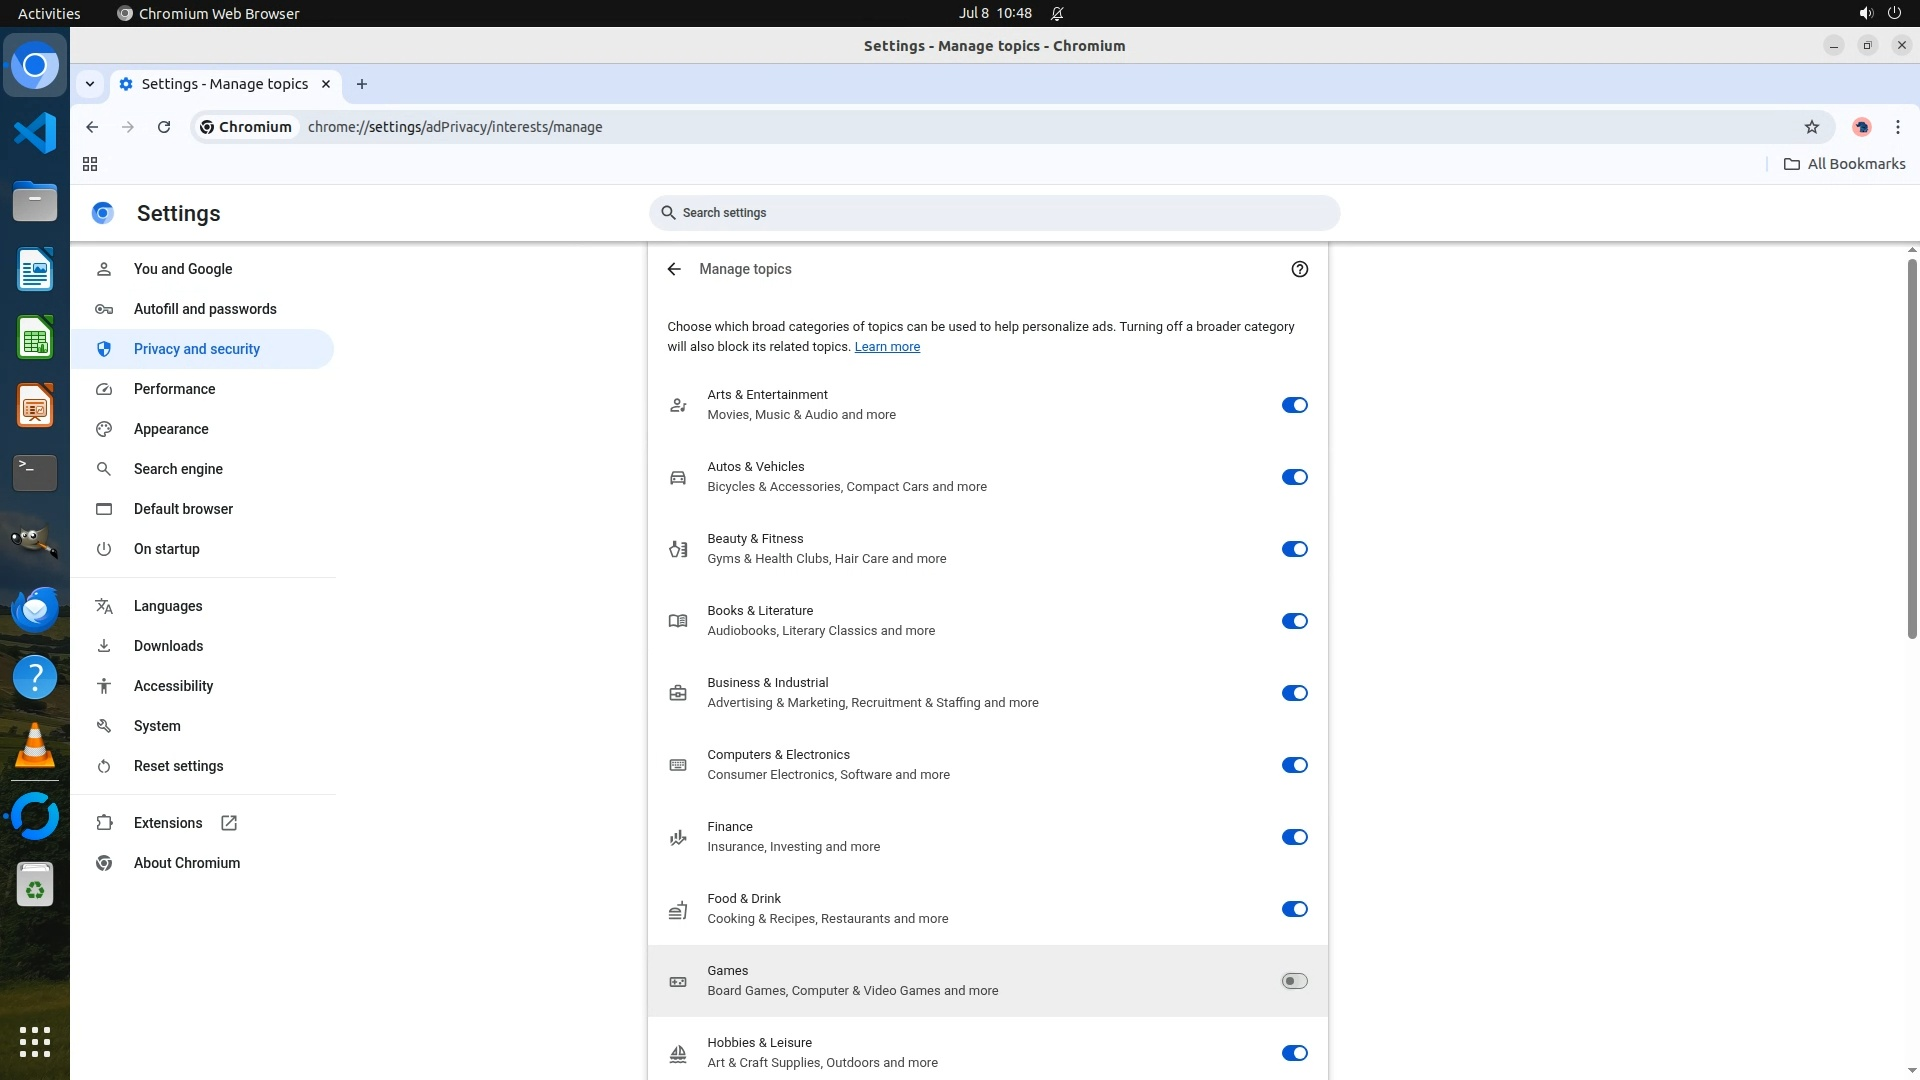Click the open-in-new icon beside Extensions
Image resolution: width=1920 pixels, height=1080 pixels.
(229, 823)
